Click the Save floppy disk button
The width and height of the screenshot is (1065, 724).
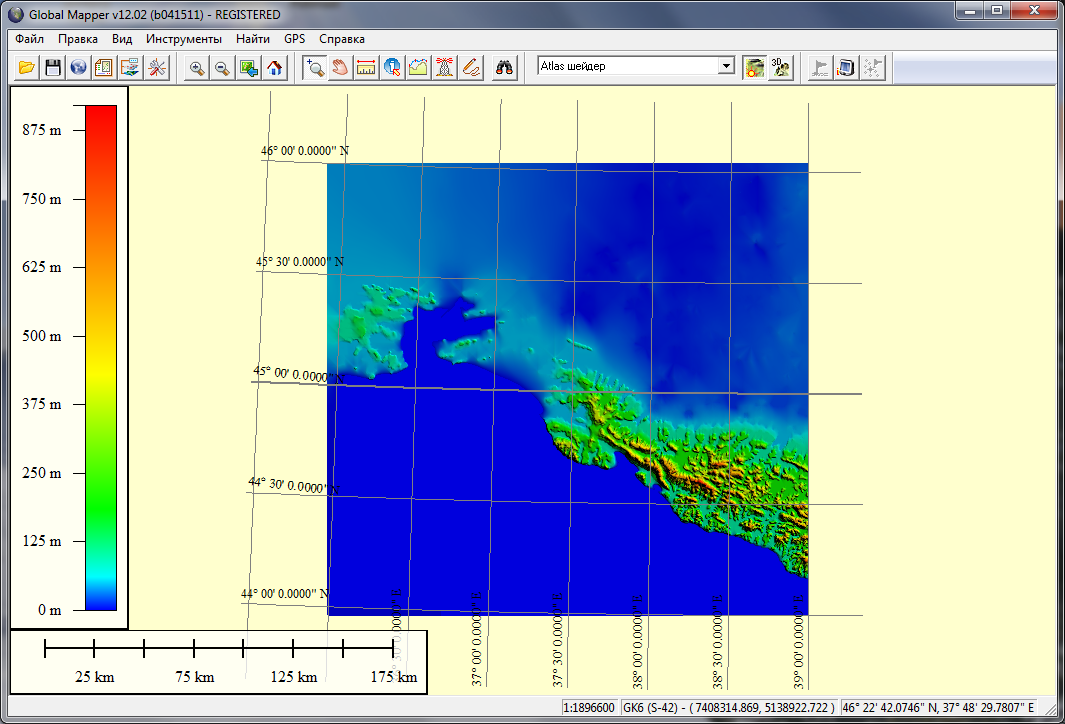coord(53,68)
